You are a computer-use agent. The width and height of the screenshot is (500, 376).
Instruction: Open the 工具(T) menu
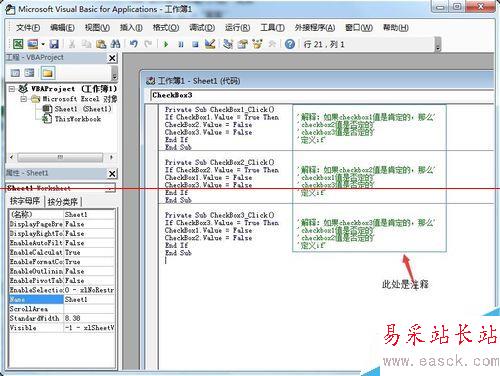pos(272,27)
